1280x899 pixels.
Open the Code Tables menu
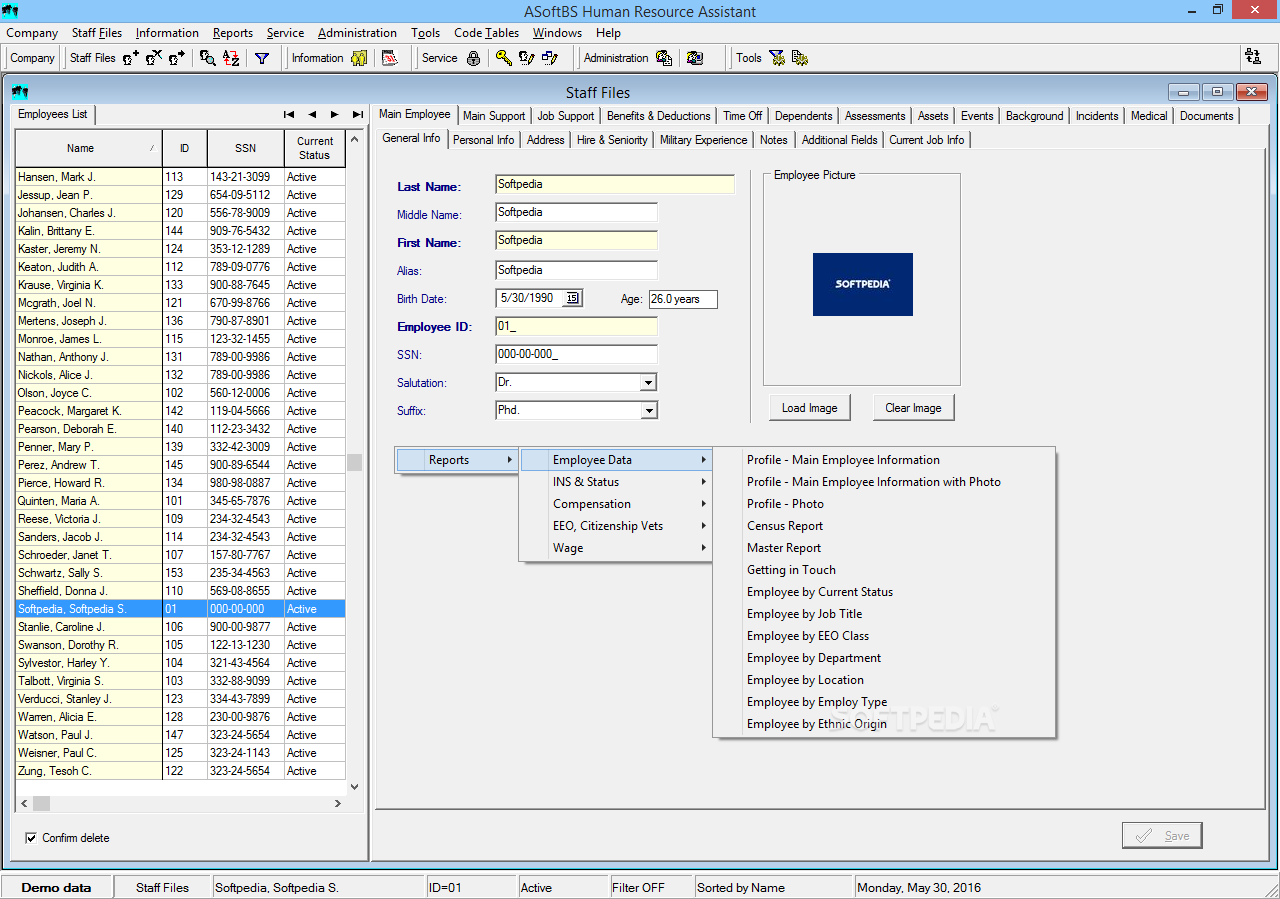point(486,33)
